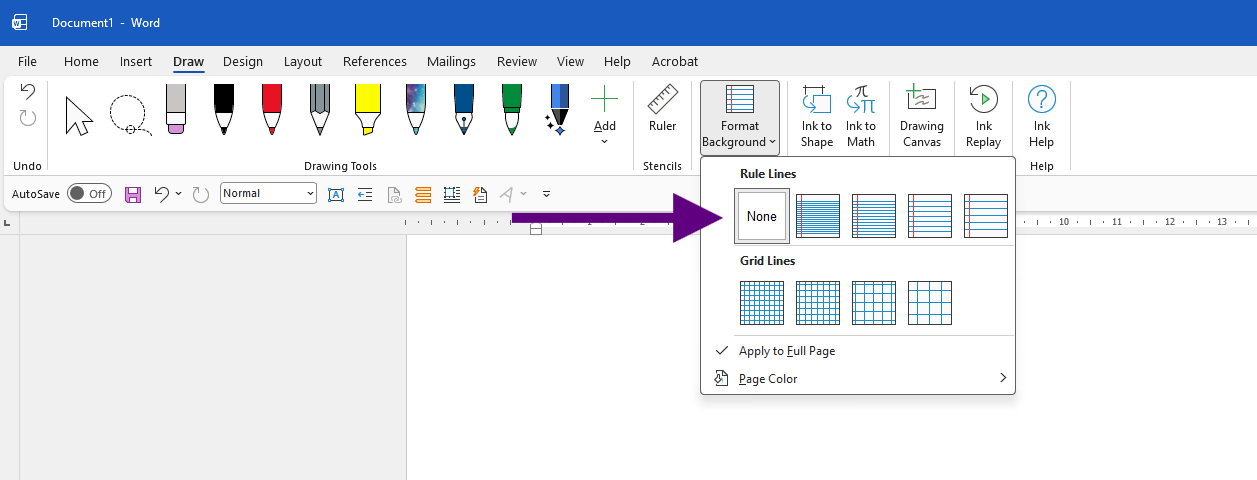This screenshot has height=480, width=1257.
Task: Select the second grid lines pattern
Action: [818, 303]
